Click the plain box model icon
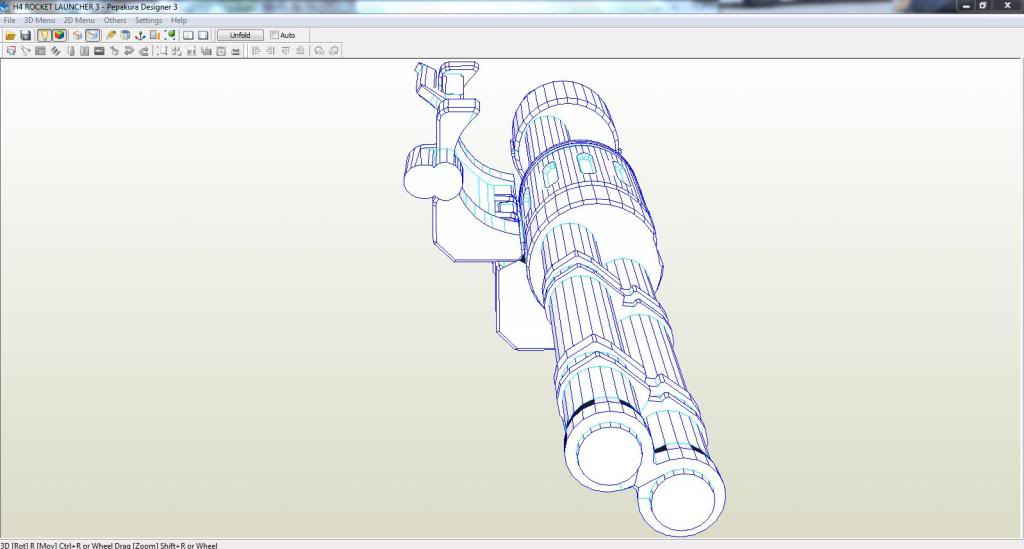The height and width of the screenshot is (549, 1024). (x=77, y=35)
